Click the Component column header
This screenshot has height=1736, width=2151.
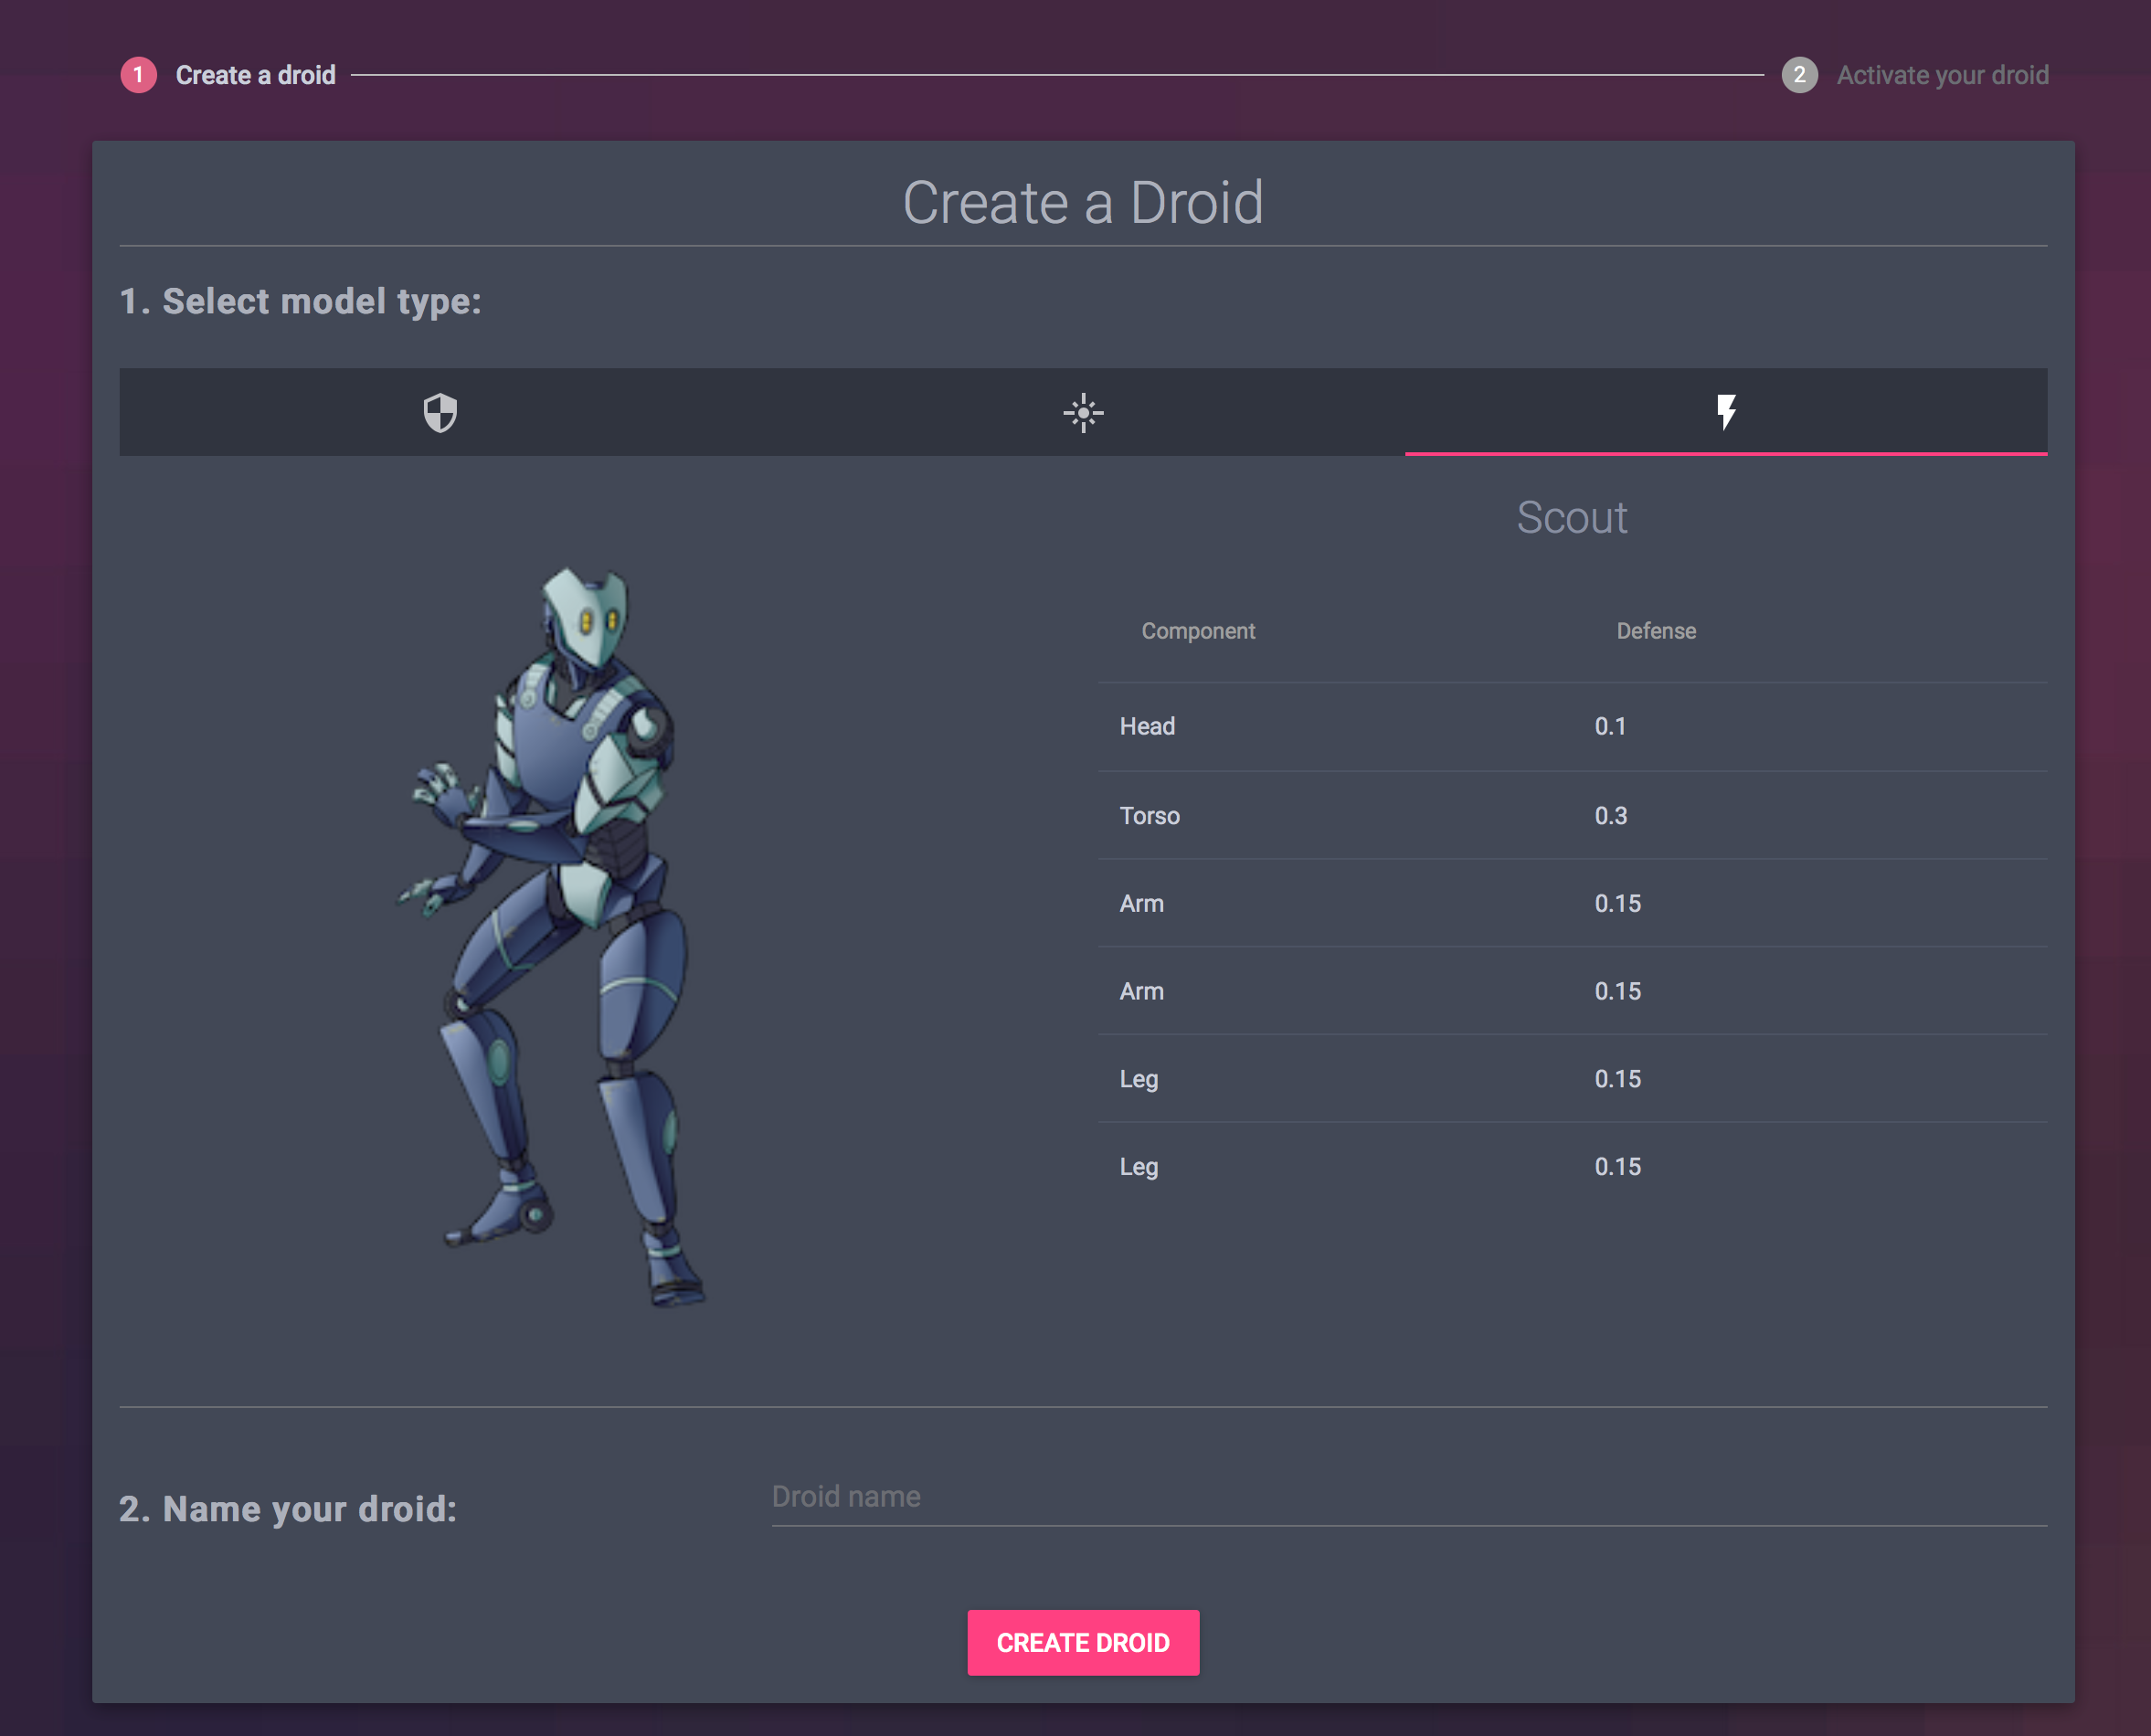pyautogui.click(x=1199, y=631)
